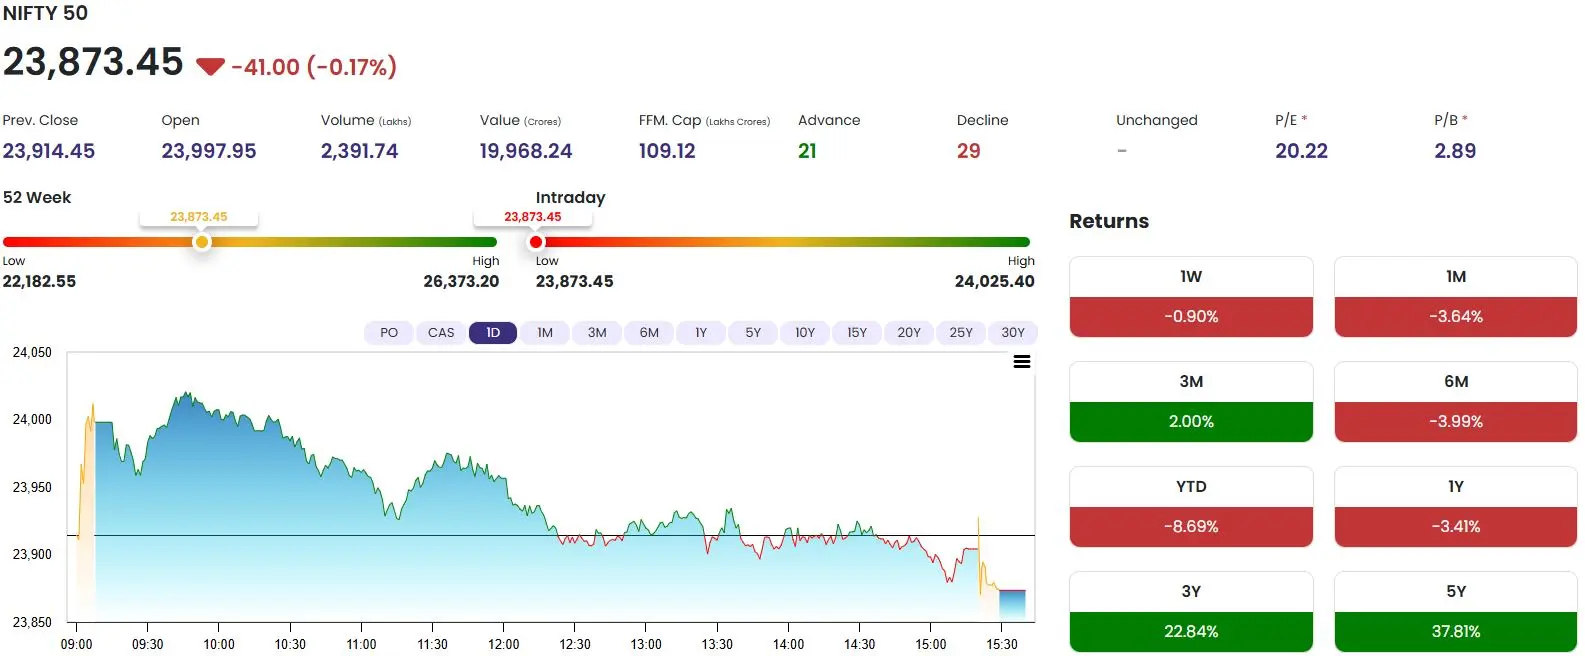This screenshot has width=1585, height=656.
Task: Switch chart to 1Y period
Action: click(701, 333)
